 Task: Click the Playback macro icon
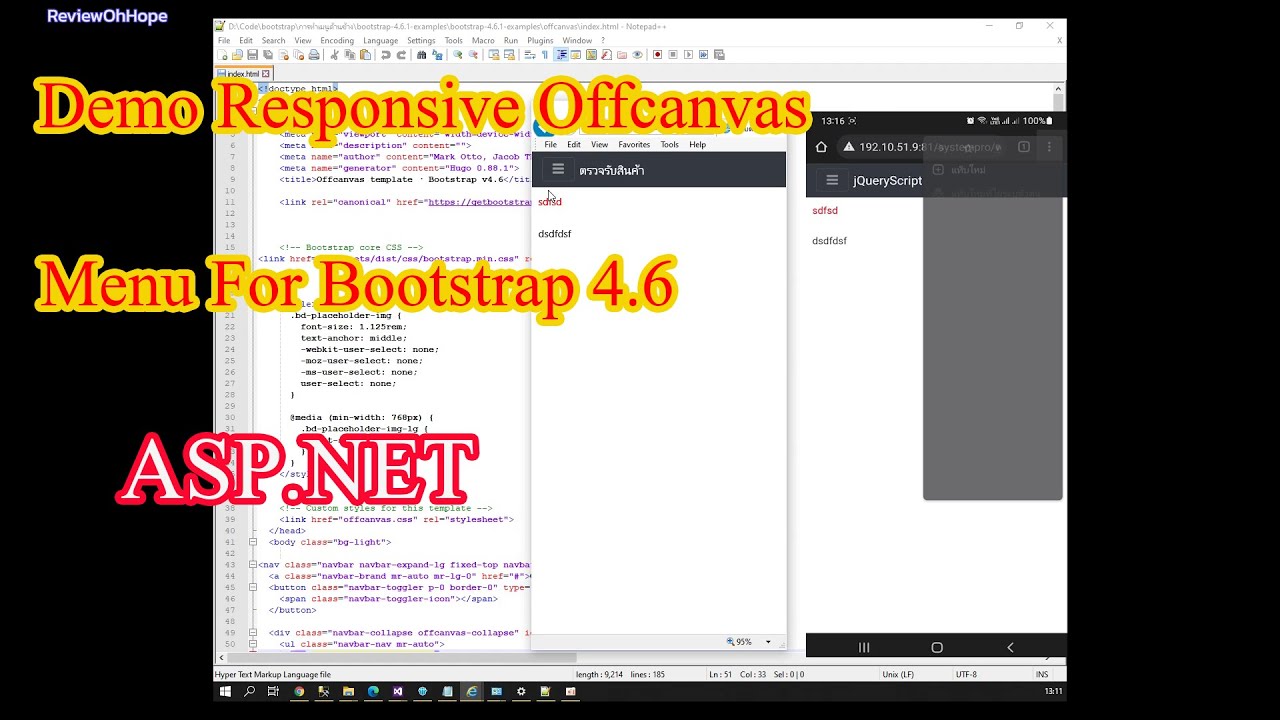click(688, 54)
